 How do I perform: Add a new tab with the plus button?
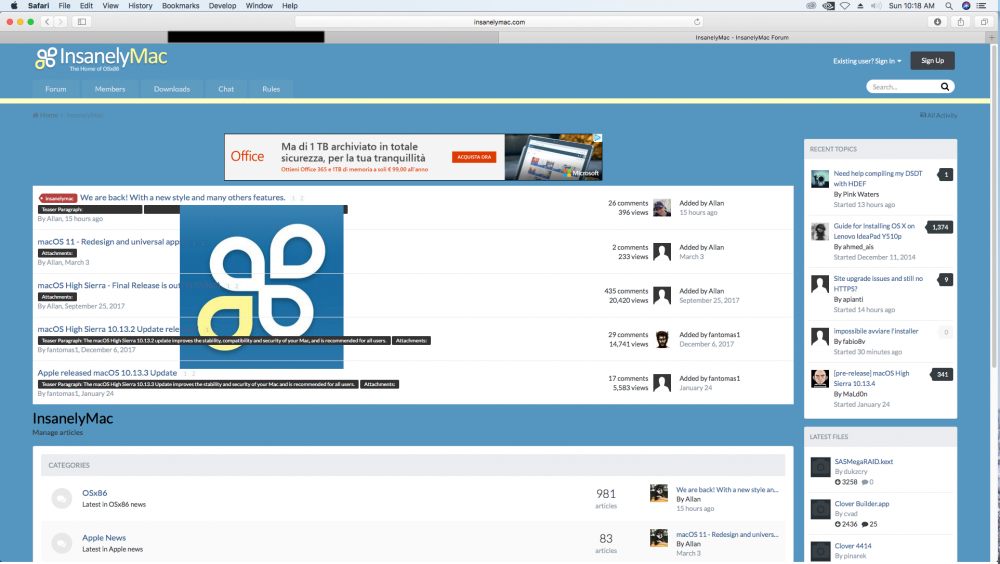[992, 38]
